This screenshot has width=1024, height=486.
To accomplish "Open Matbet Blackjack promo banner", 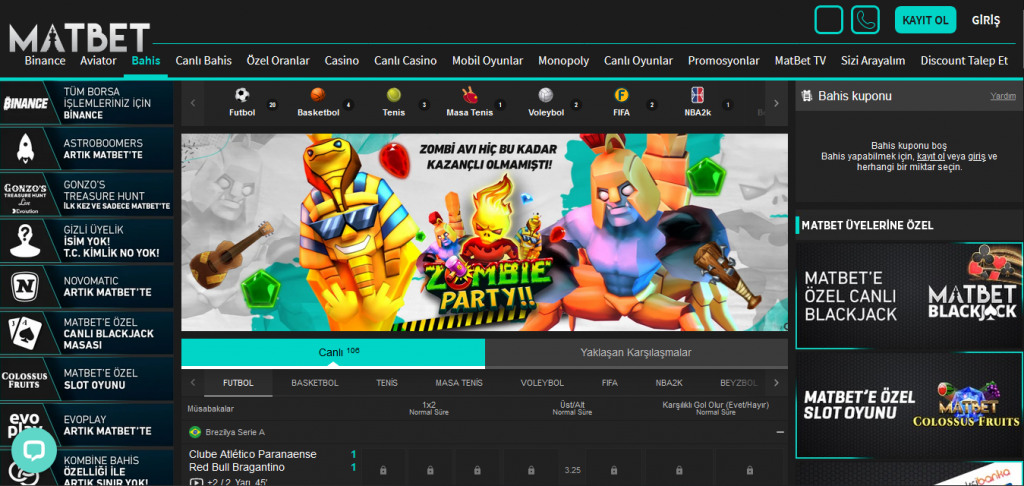I will (909, 296).
